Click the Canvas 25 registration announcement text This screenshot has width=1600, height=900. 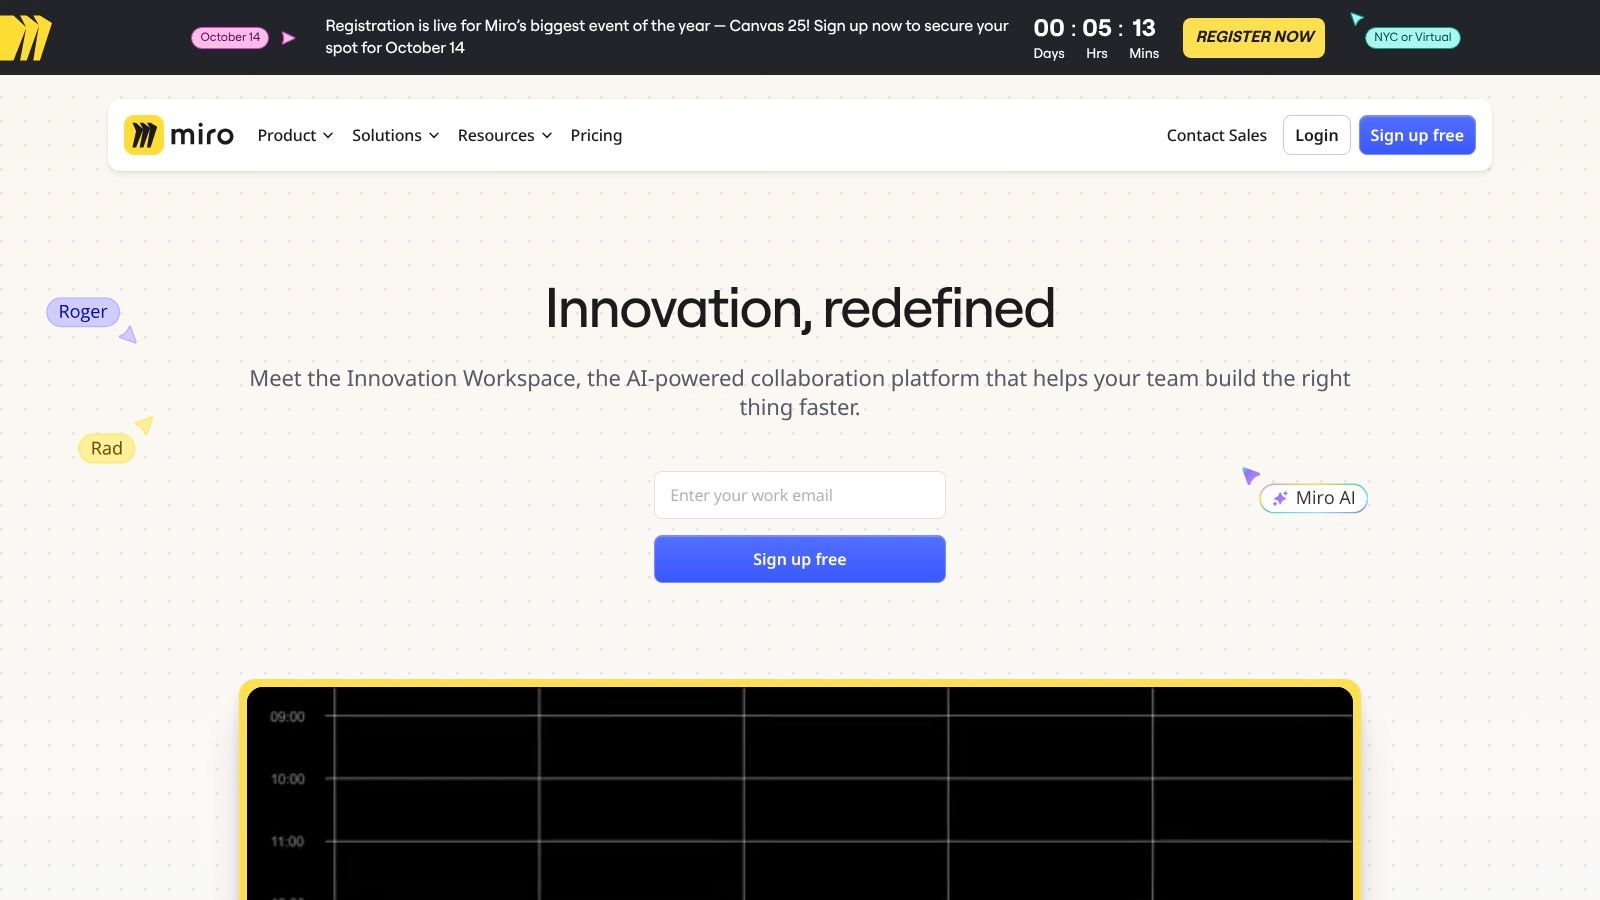click(667, 37)
